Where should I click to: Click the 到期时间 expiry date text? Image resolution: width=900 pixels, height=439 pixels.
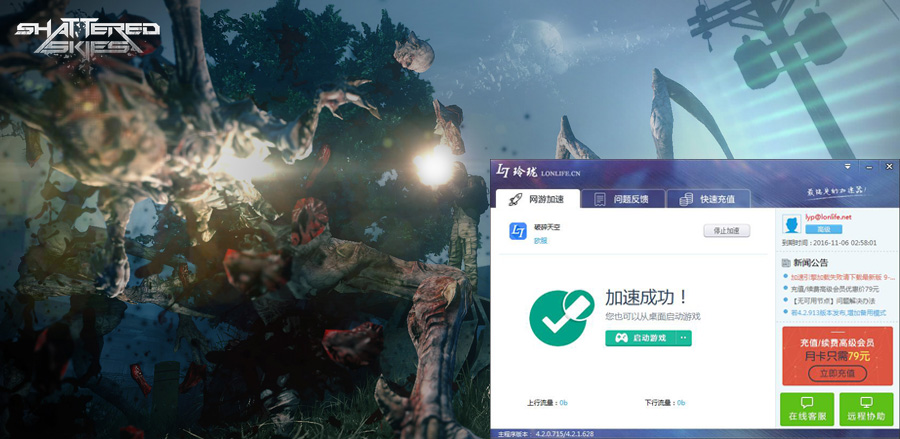tap(829, 243)
